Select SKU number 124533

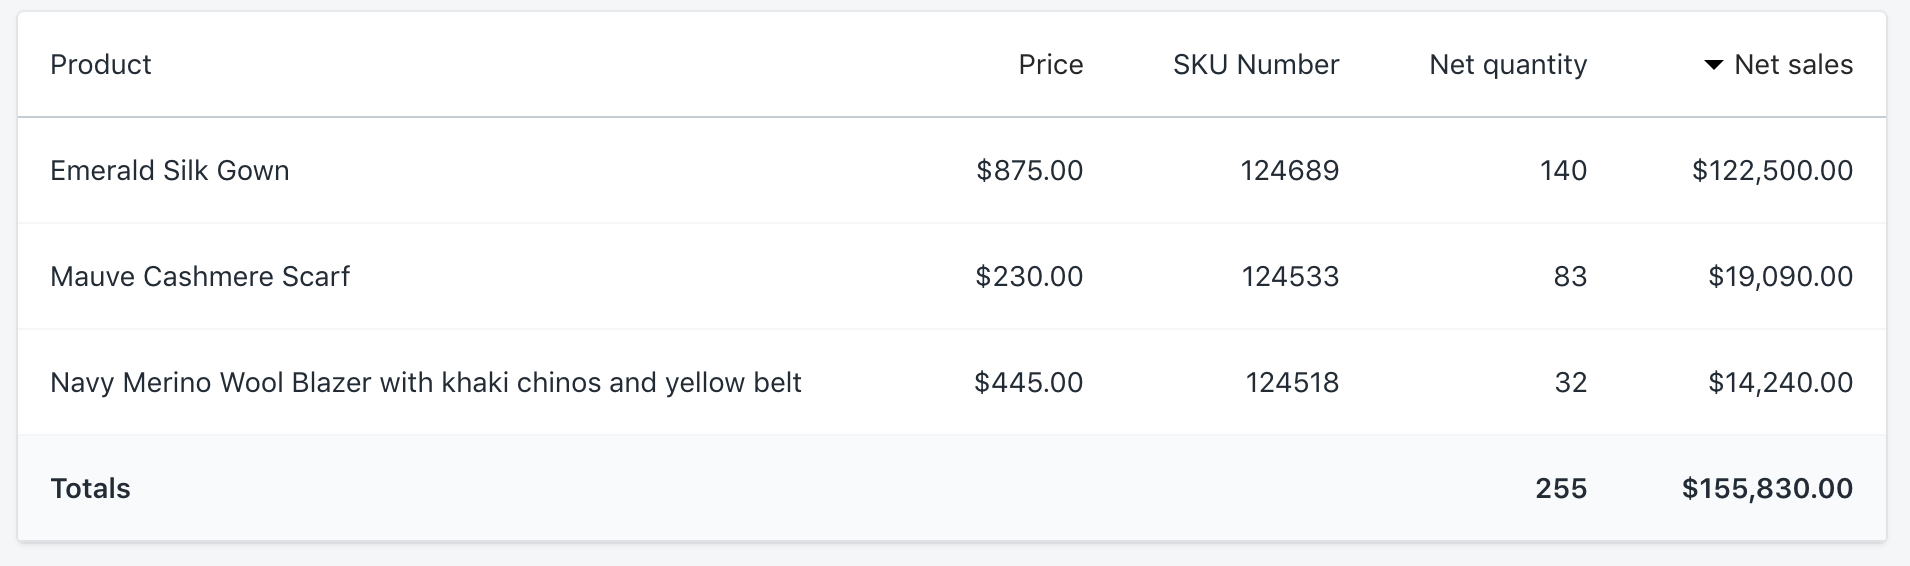coord(1290,277)
